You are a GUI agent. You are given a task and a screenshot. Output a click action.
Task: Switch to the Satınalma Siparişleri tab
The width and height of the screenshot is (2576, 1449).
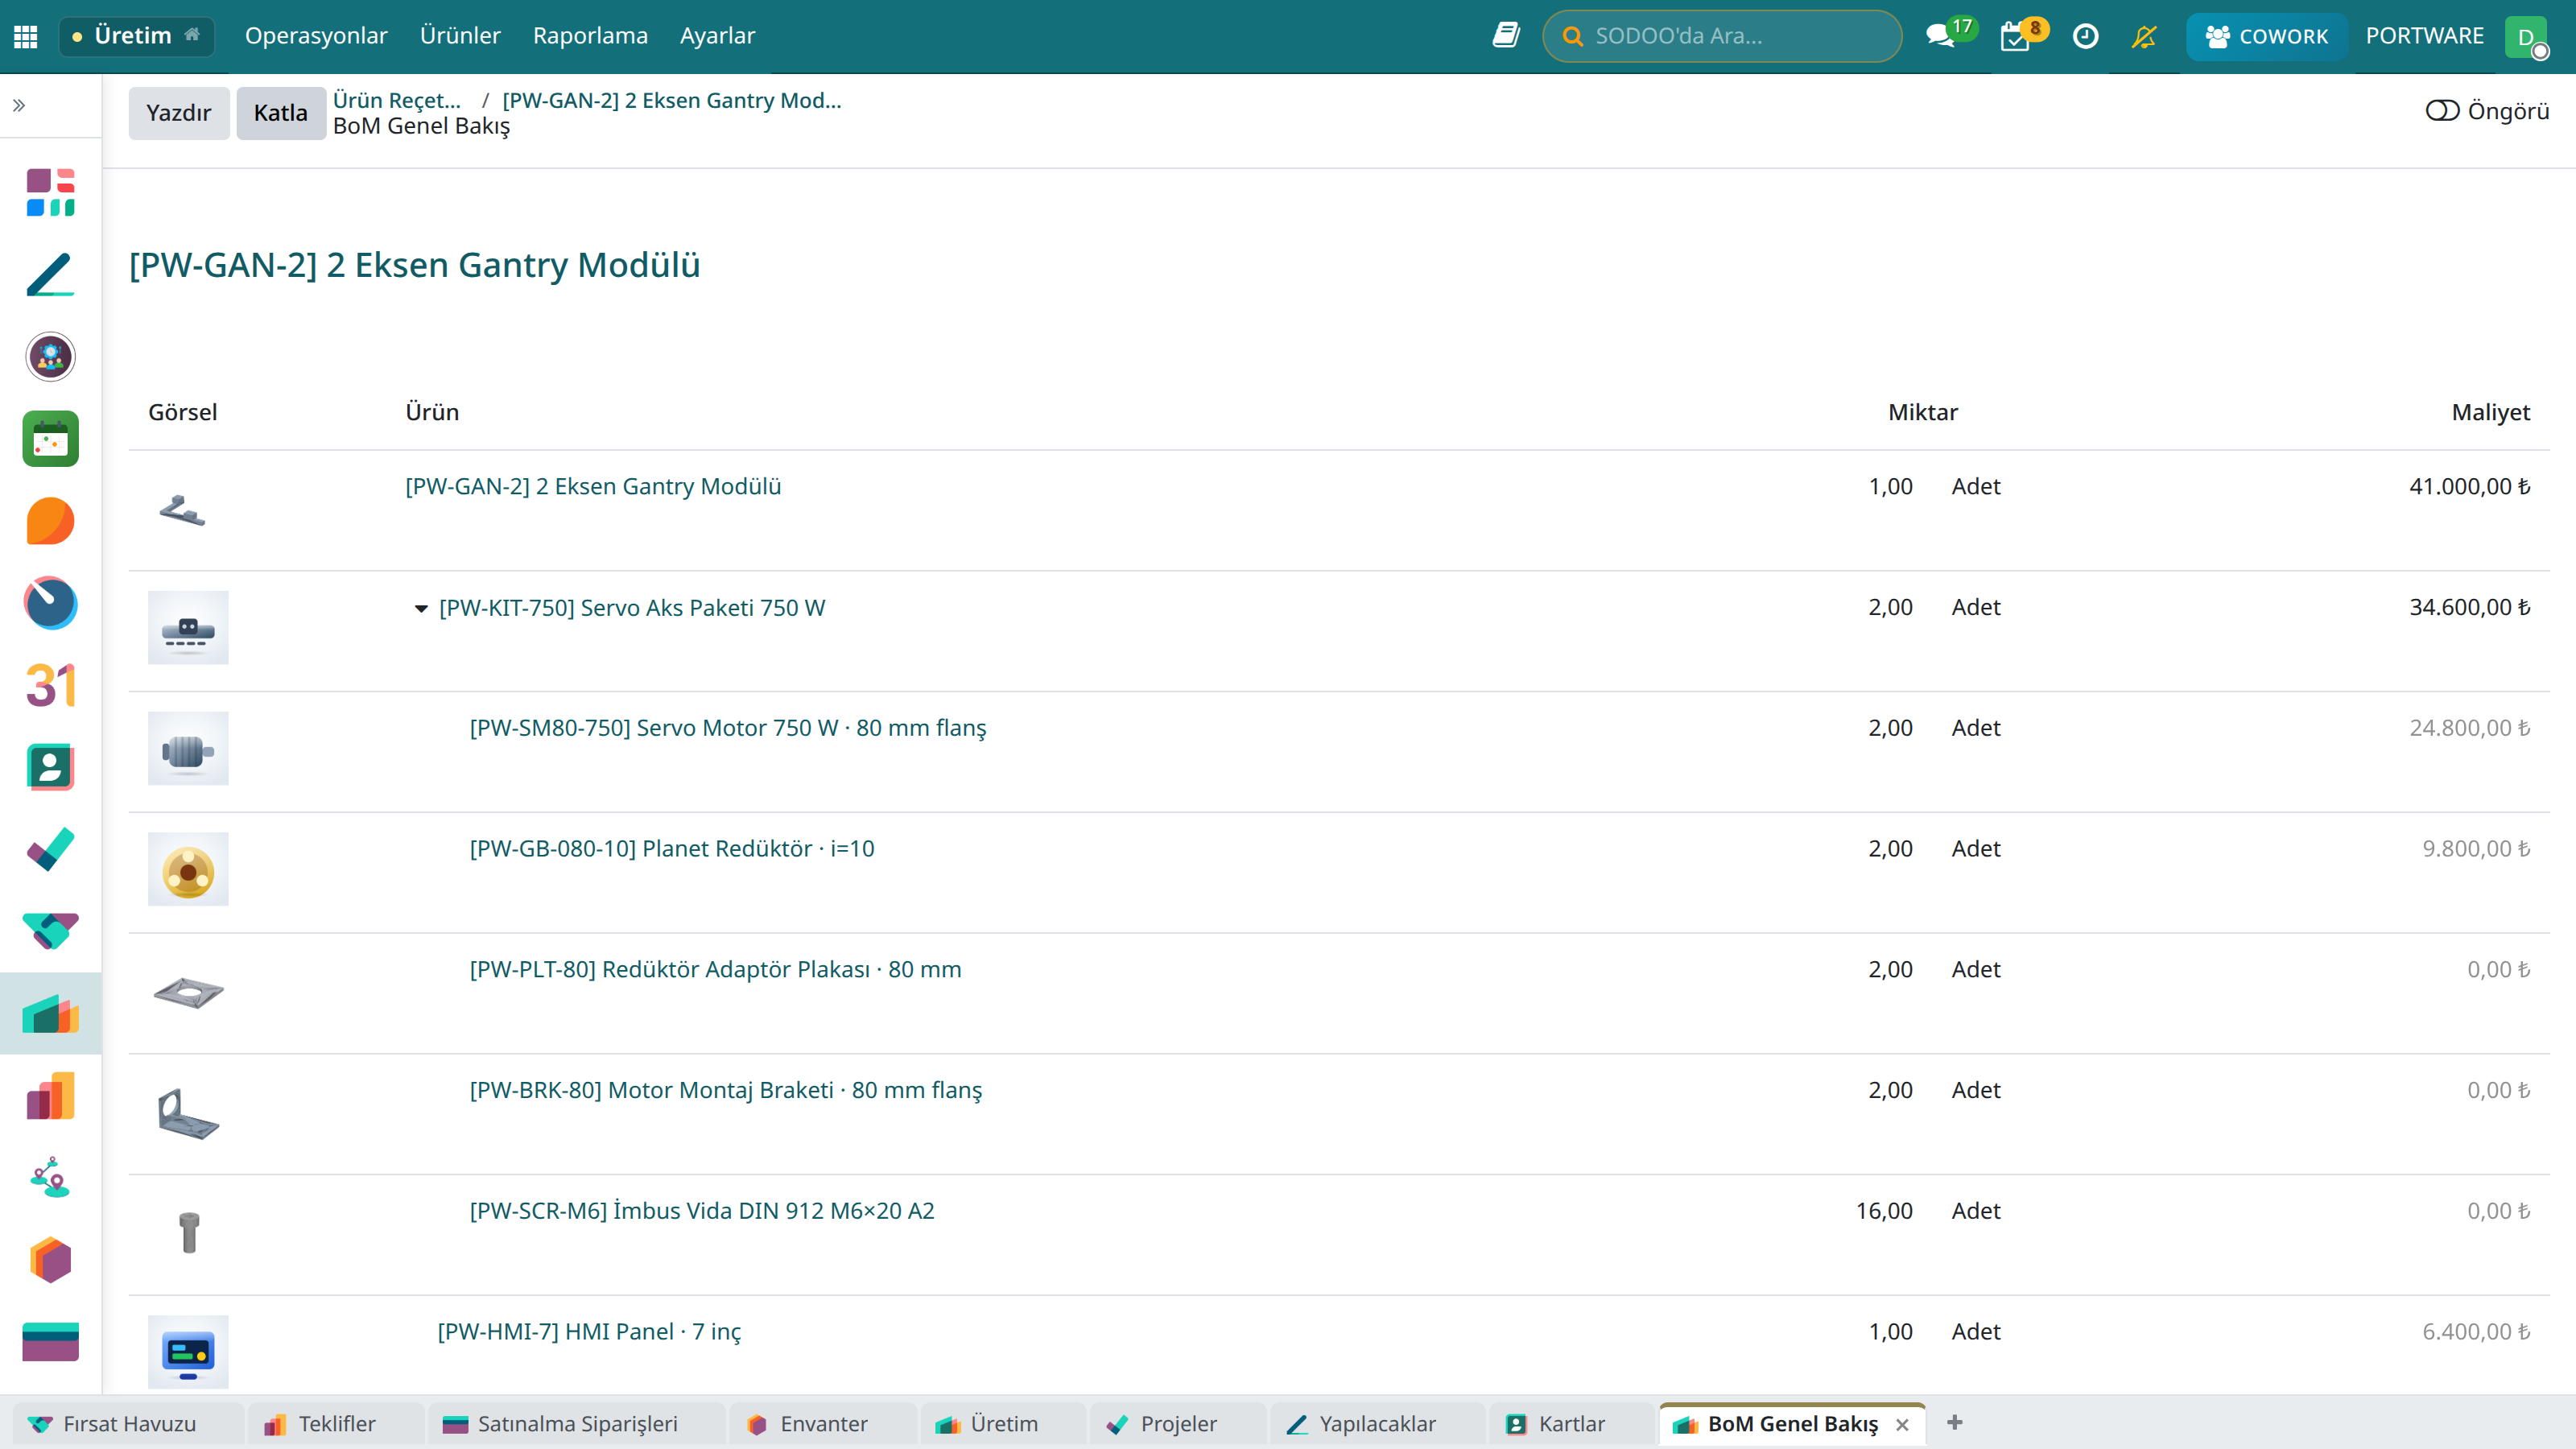click(576, 1423)
